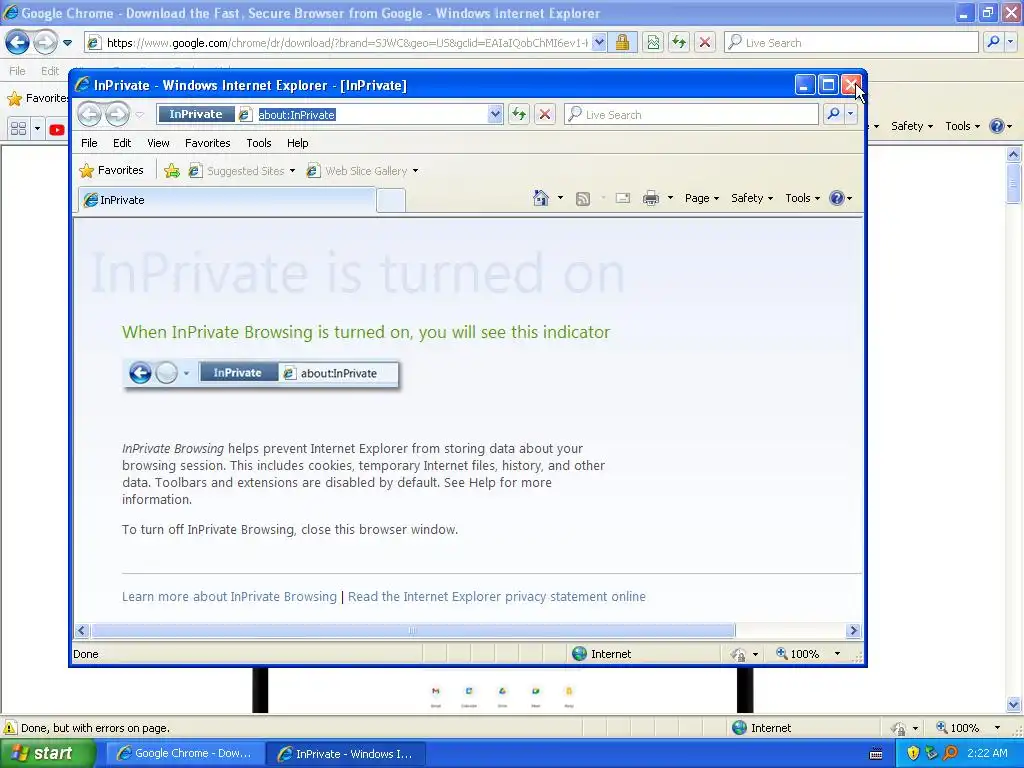Click Help icon in background IE command bar
Viewport: 1024px width, 768px height.
point(997,126)
